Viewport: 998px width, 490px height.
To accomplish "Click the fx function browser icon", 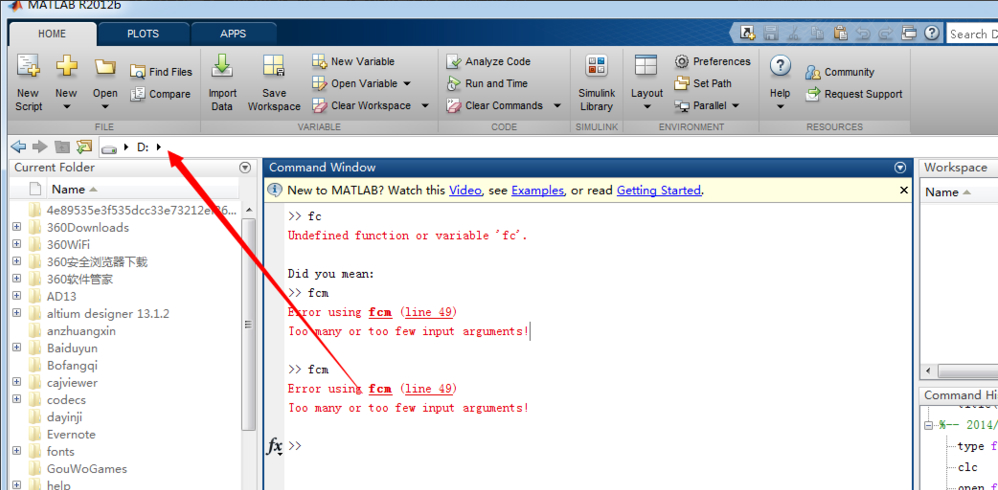I will pos(274,447).
